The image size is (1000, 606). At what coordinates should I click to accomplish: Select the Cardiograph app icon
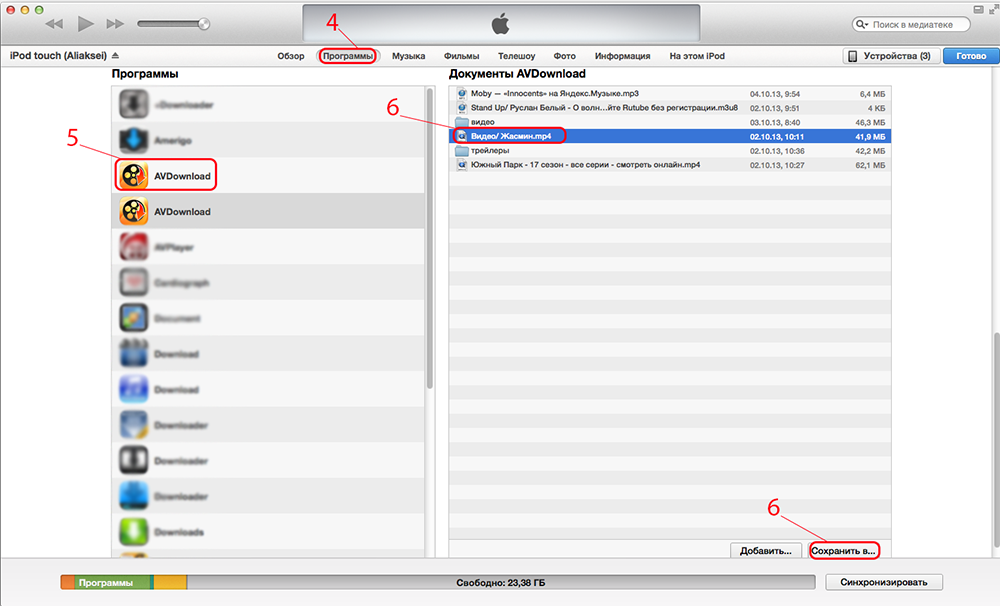pos(133,283)
